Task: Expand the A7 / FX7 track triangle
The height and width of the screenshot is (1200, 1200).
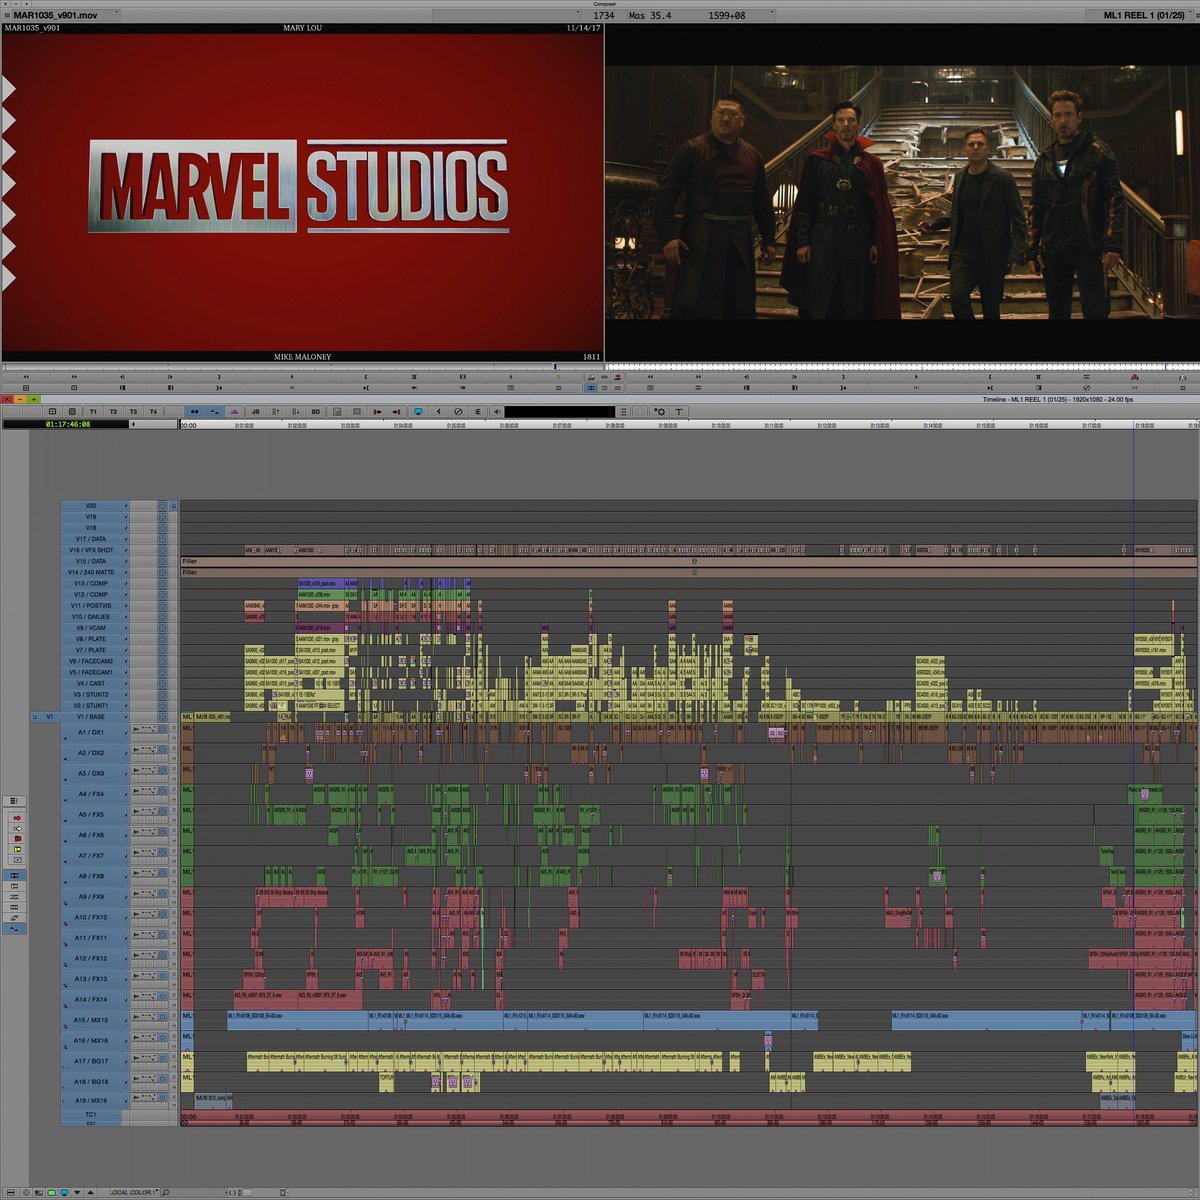Action: tap(65, 861)
